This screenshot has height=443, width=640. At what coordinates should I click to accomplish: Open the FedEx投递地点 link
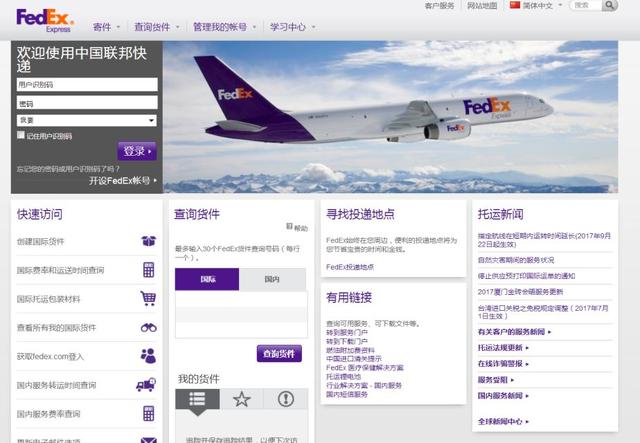tap(350, 267)
